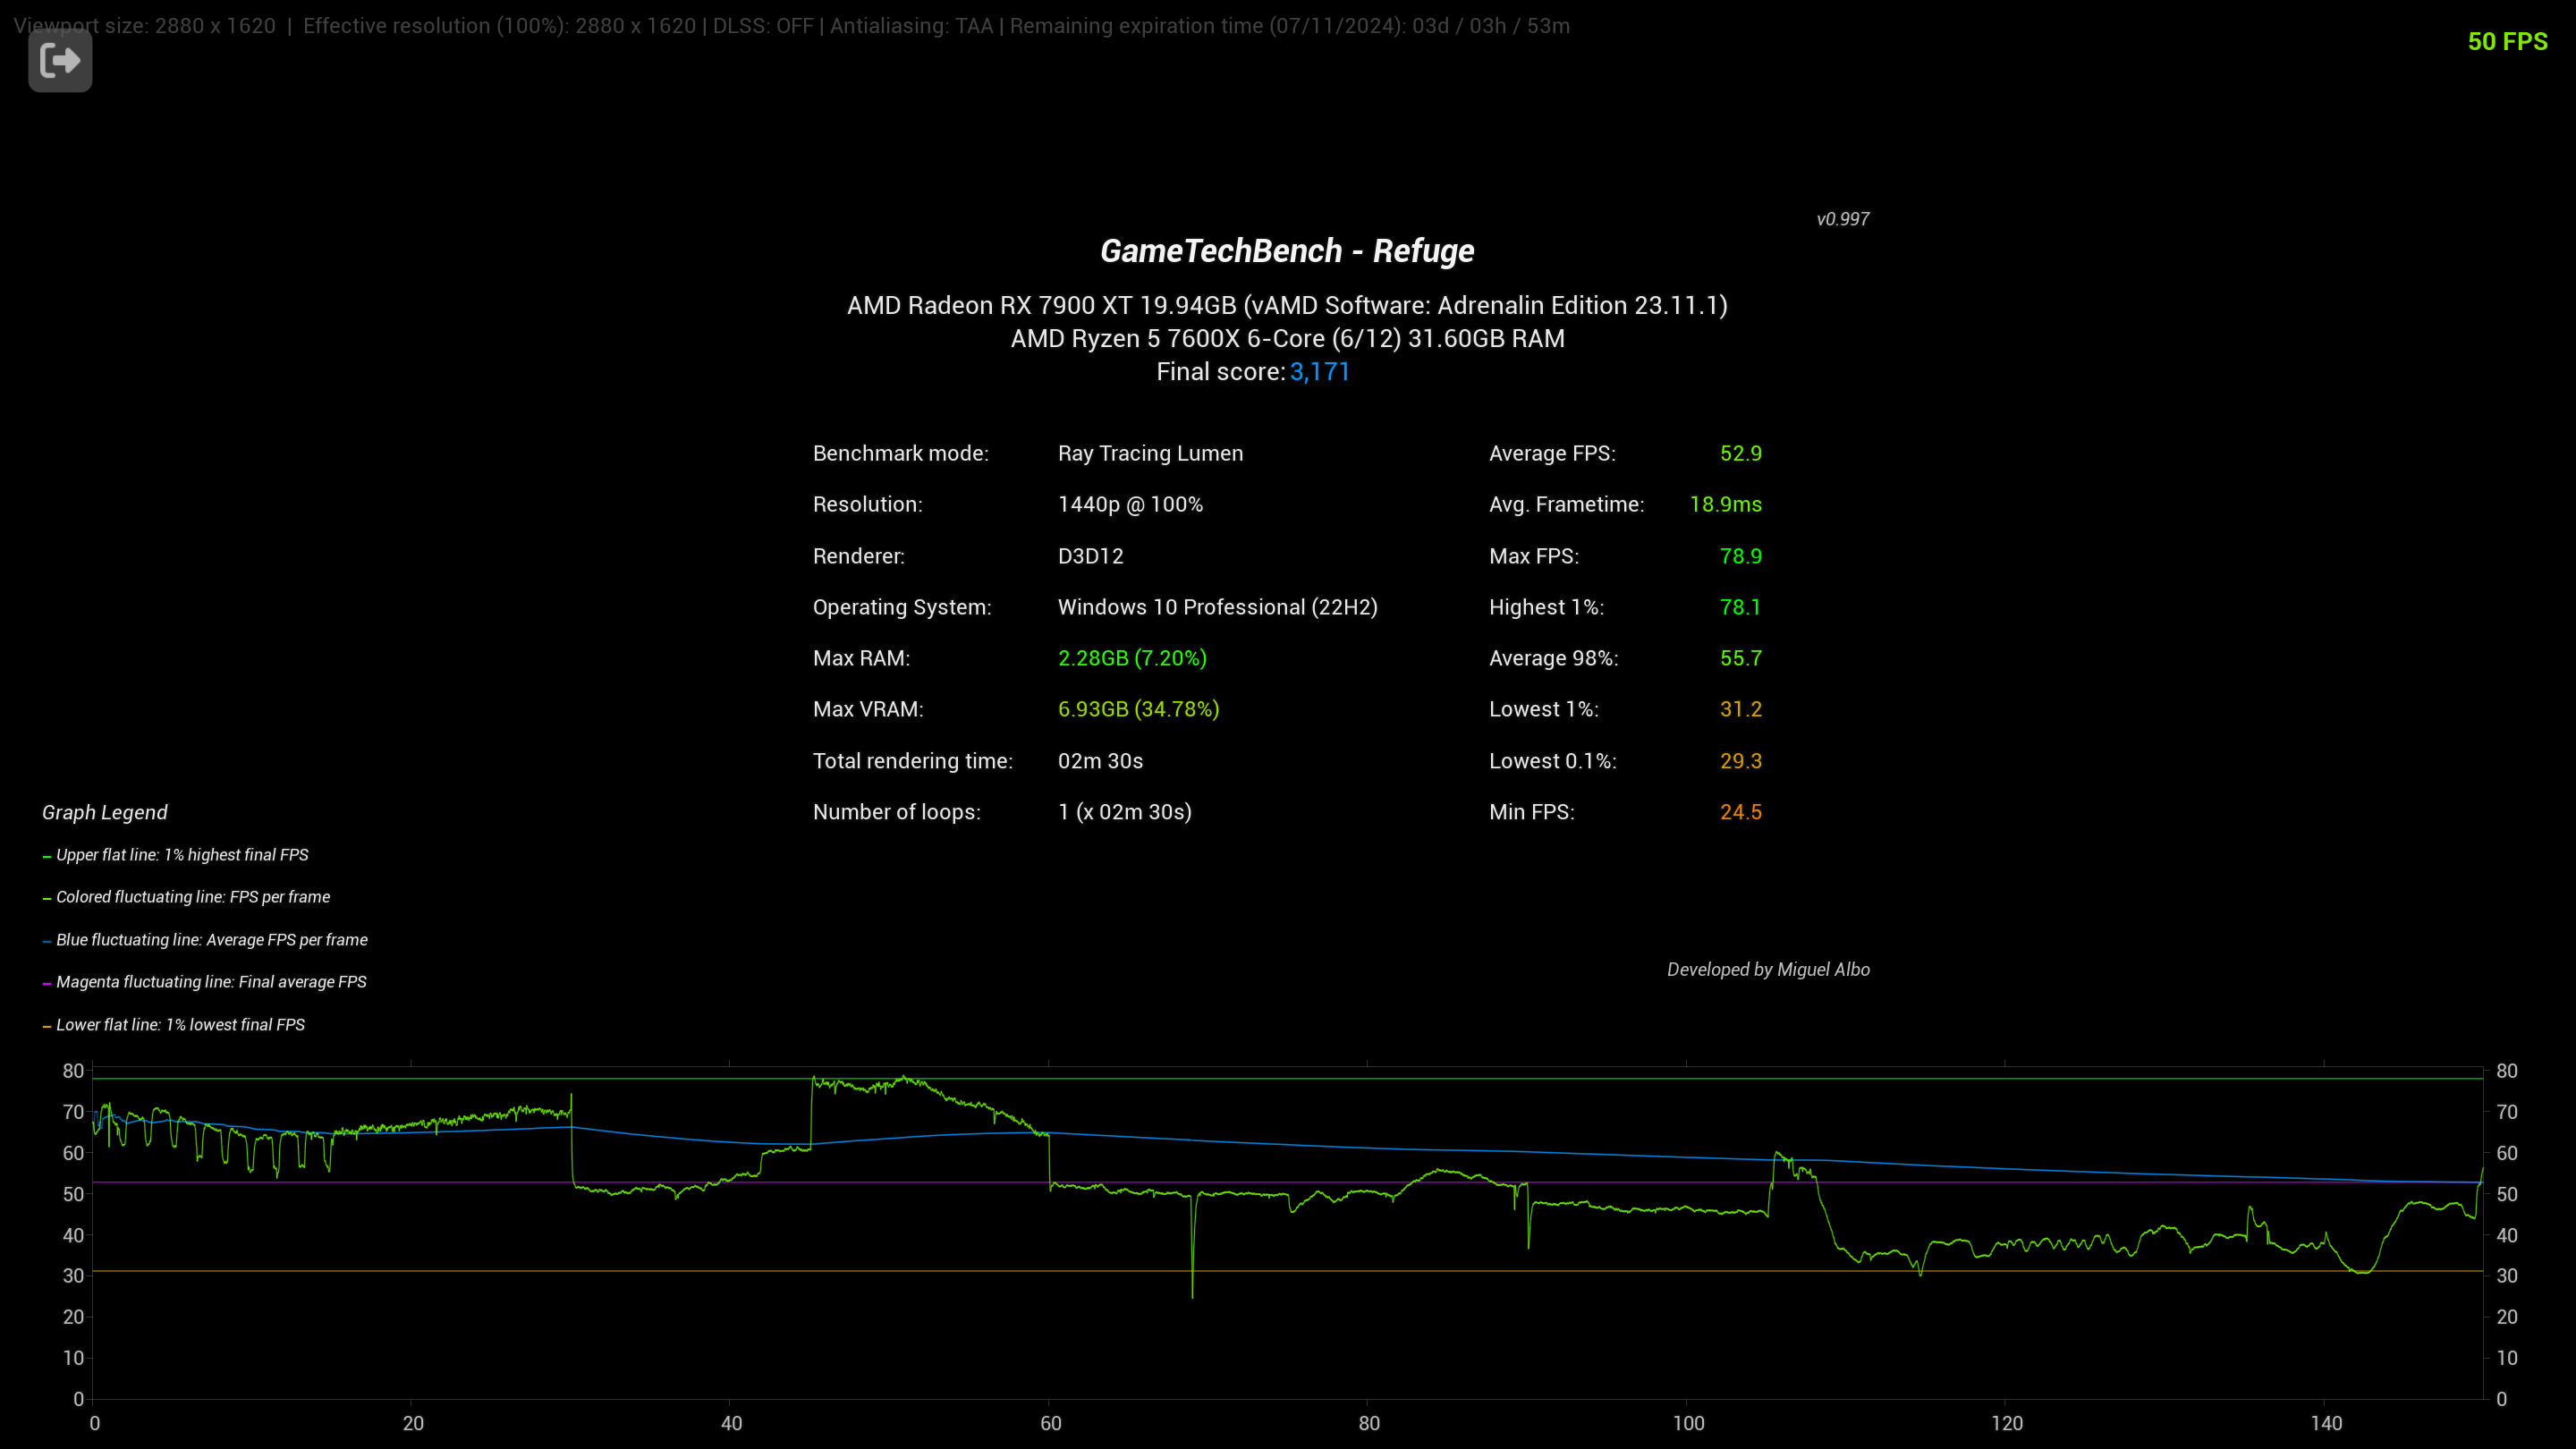This screenshot has width=2576, height=1449.
Task: Click Average 98% value 55.7
Action: [1740, 659]
